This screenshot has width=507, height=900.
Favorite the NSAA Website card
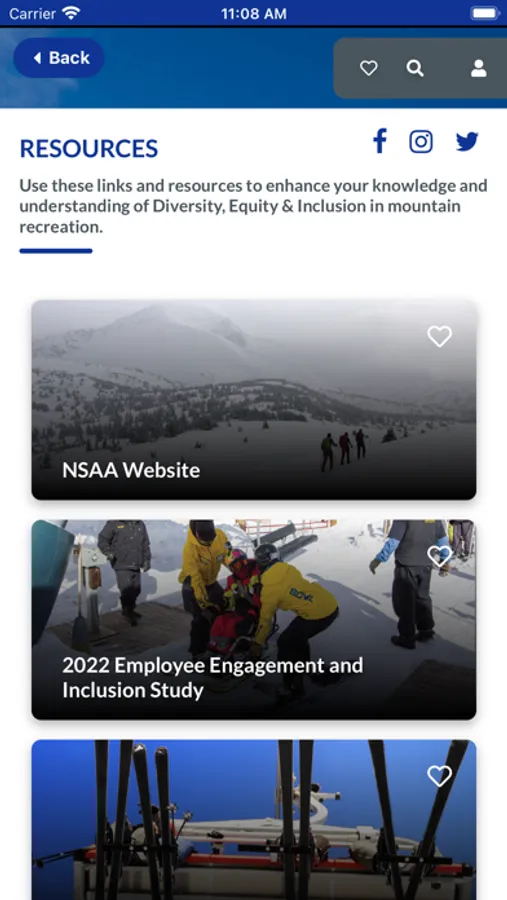click(439, 336)
